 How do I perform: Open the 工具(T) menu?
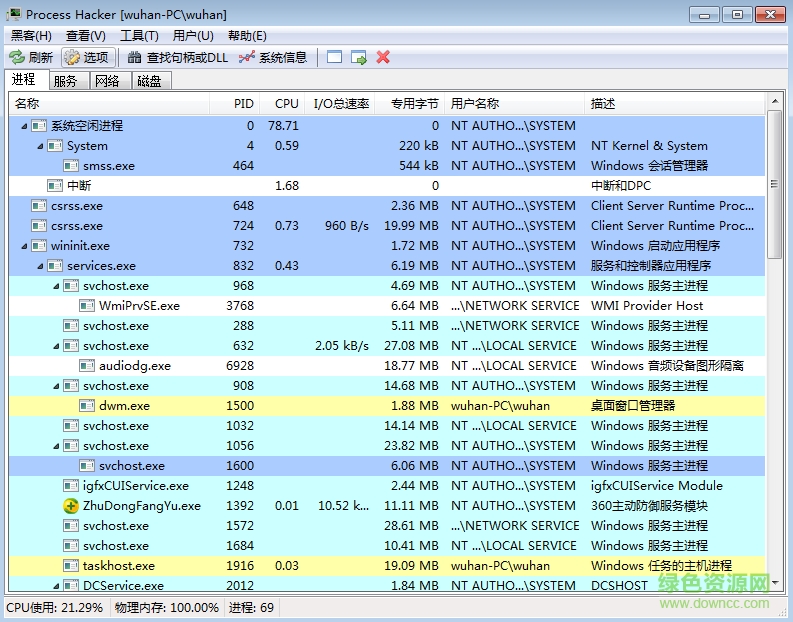tap(139, 36)
